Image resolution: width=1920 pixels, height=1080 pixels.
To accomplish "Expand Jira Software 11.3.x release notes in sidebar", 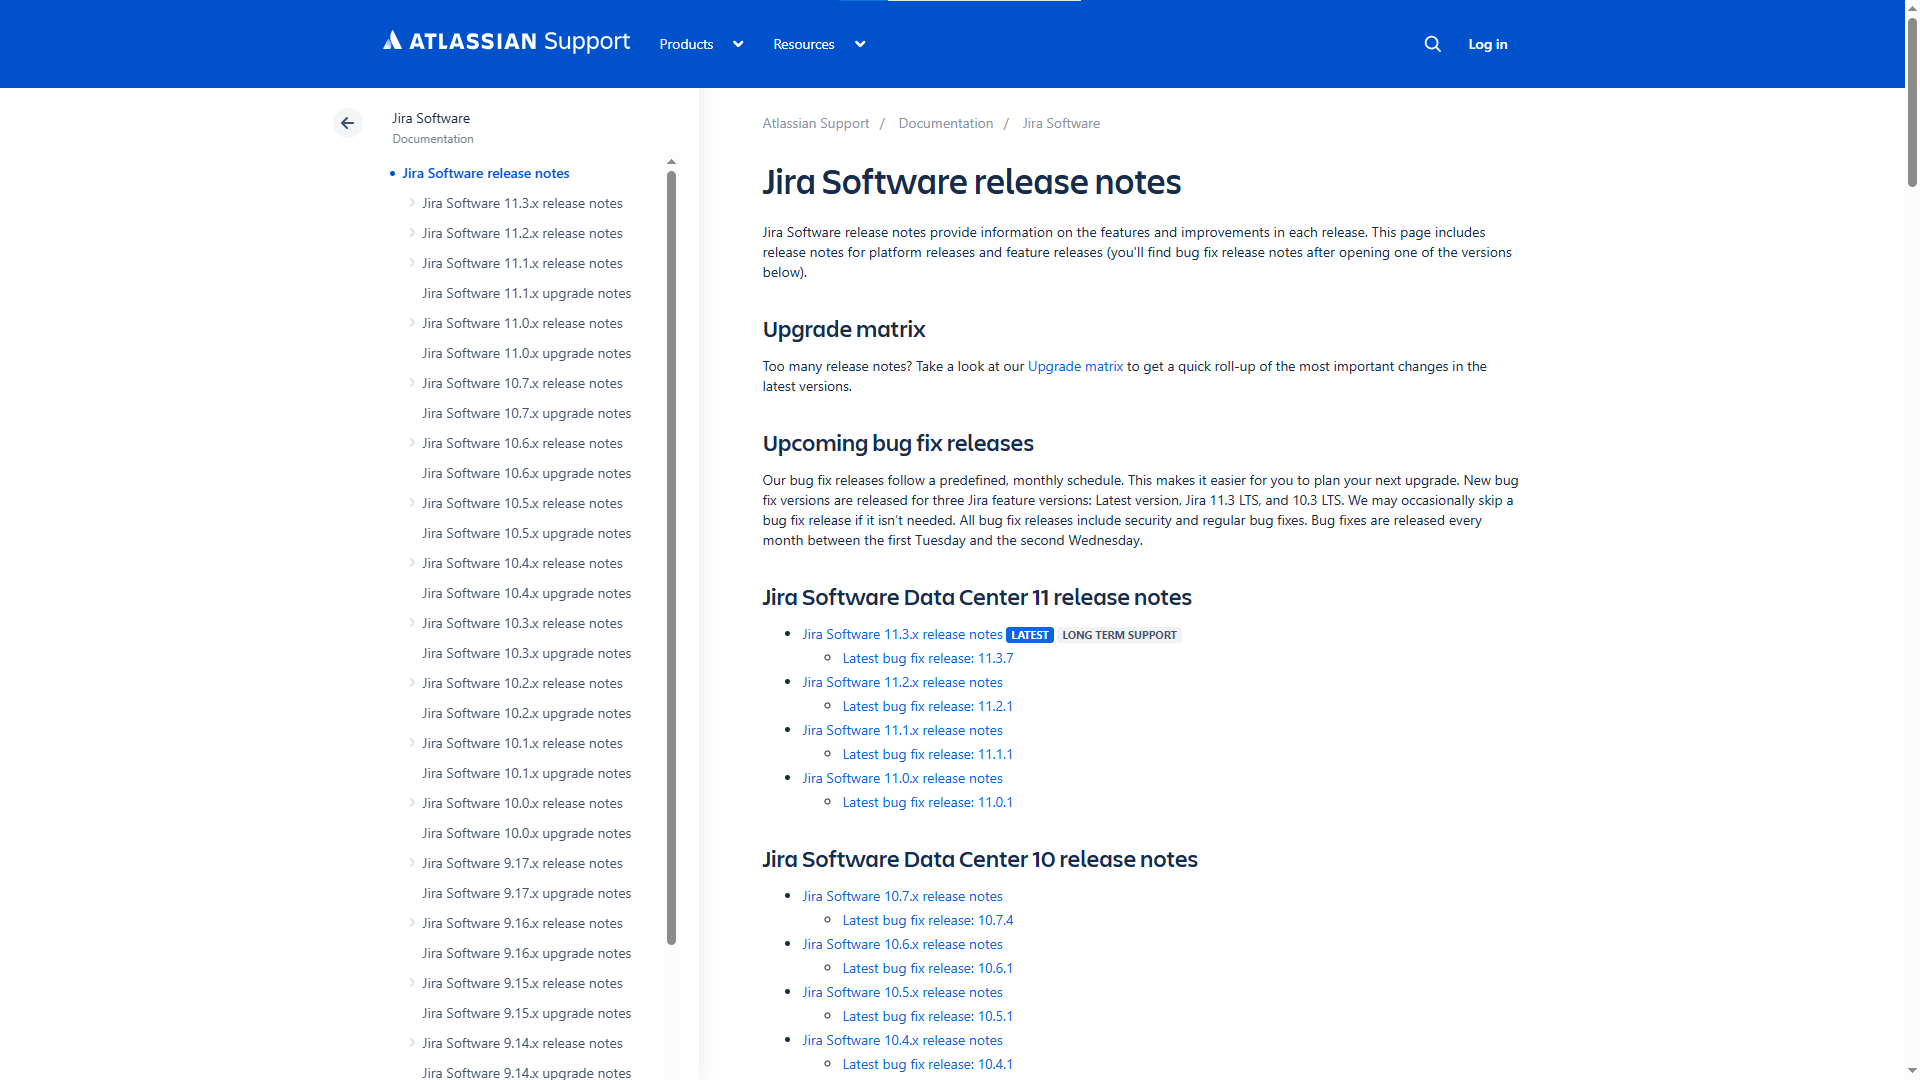I will 412,203.
